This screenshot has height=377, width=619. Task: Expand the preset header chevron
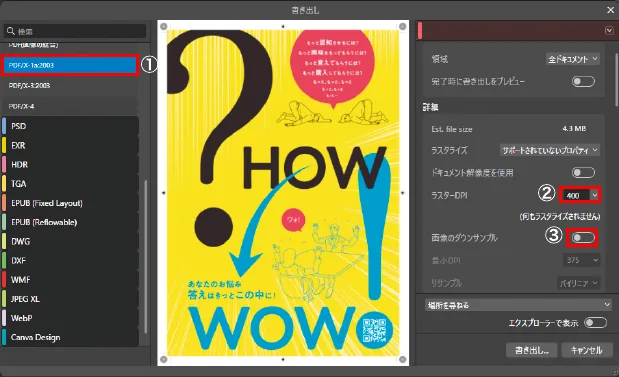pos(609,31)
